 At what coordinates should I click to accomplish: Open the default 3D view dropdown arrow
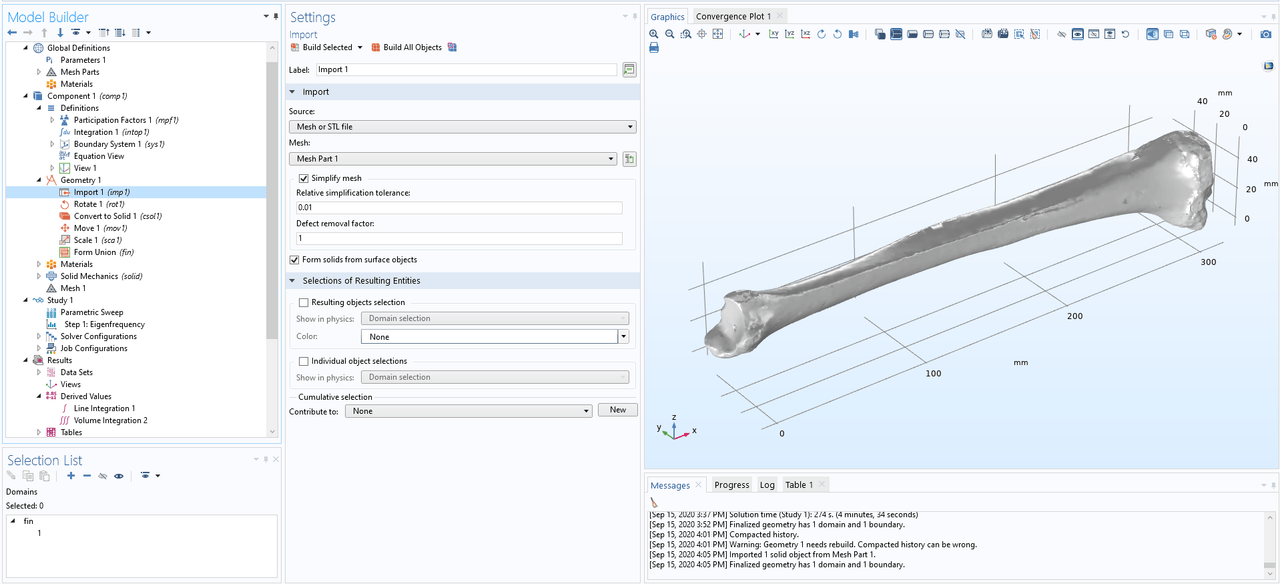(x=757, y=34)
